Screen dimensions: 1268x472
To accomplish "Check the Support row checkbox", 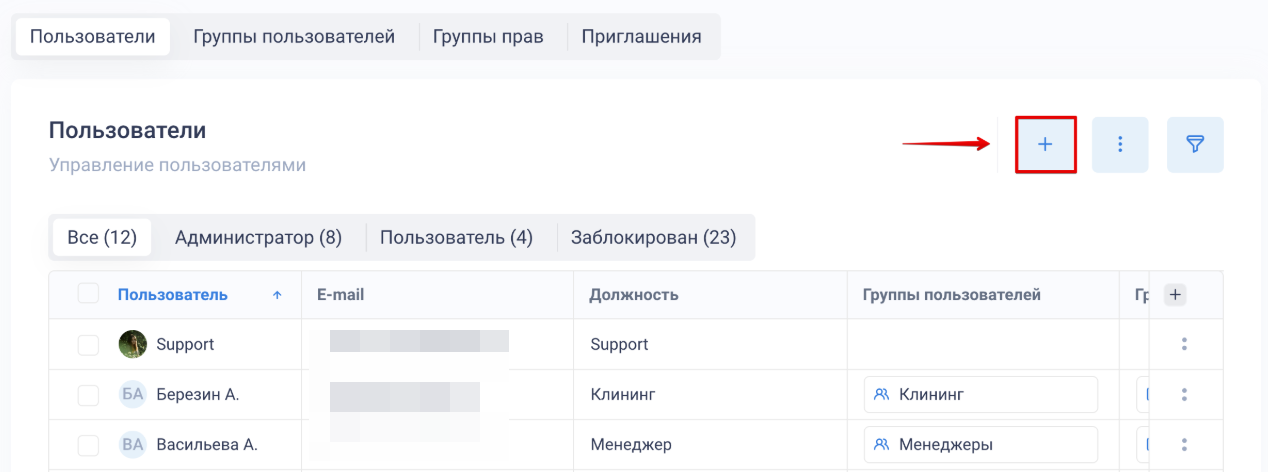I will [x=88, y=344].
